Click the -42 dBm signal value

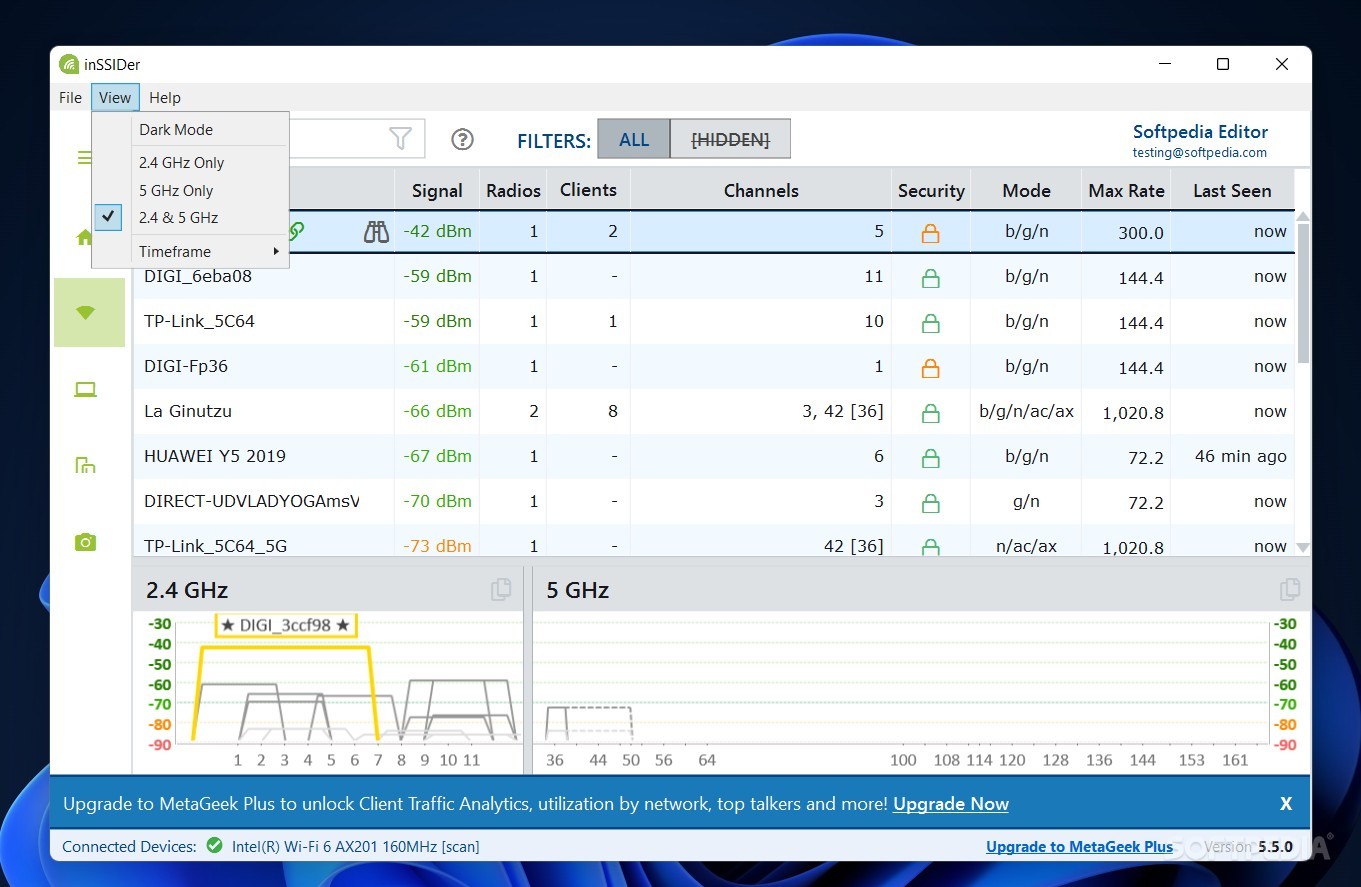click(437, 232)
